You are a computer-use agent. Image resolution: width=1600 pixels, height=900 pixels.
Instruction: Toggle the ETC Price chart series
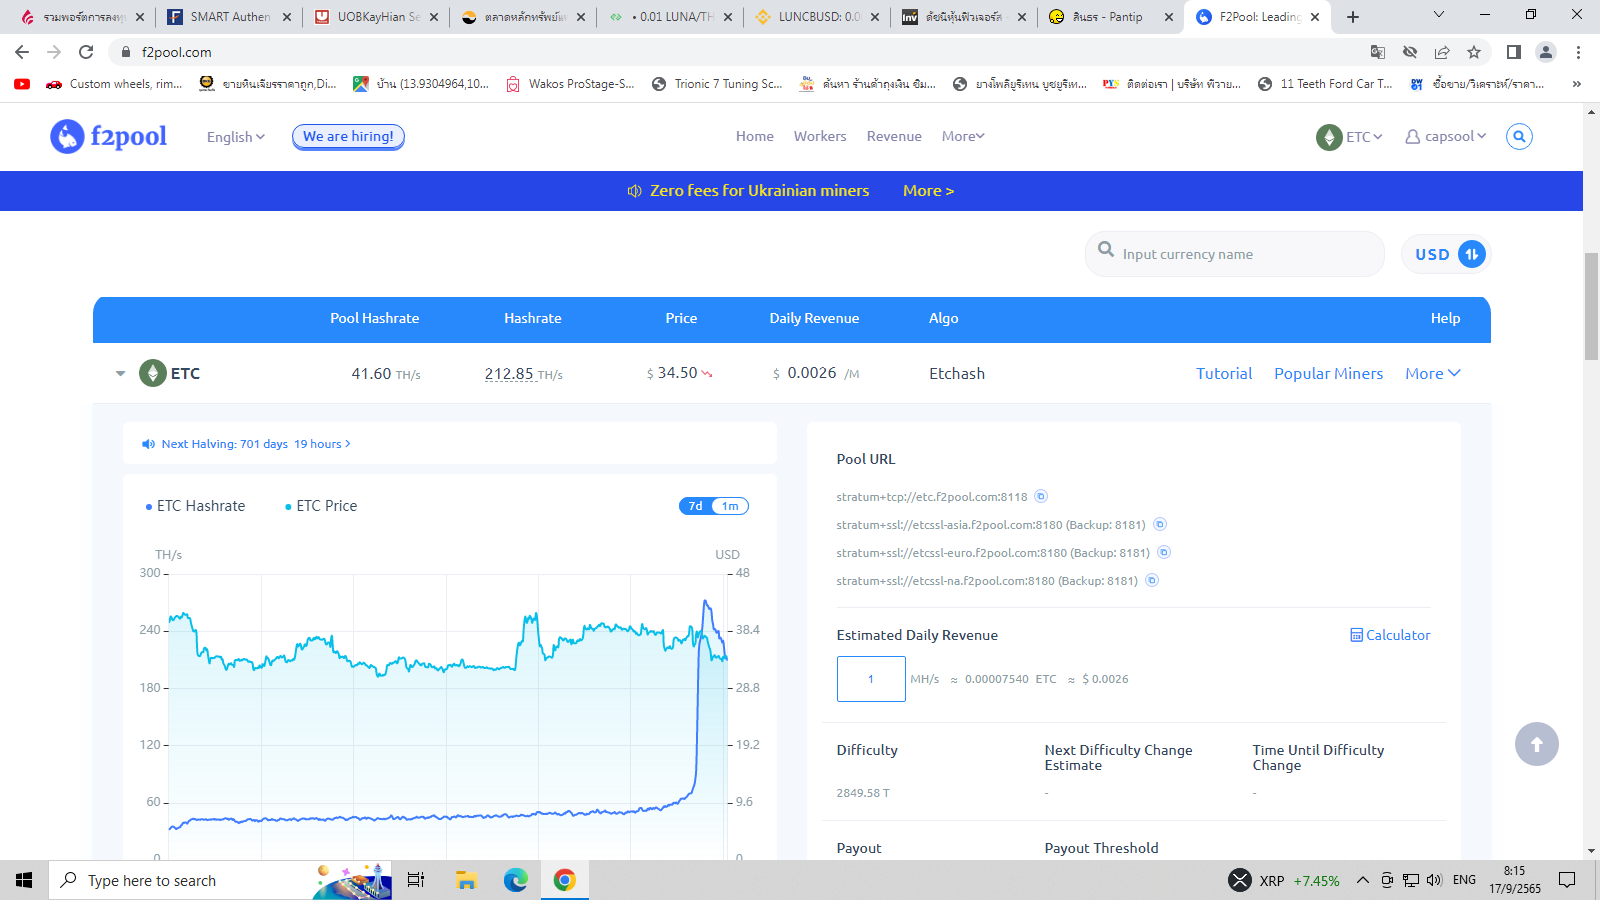pos(321,506)
